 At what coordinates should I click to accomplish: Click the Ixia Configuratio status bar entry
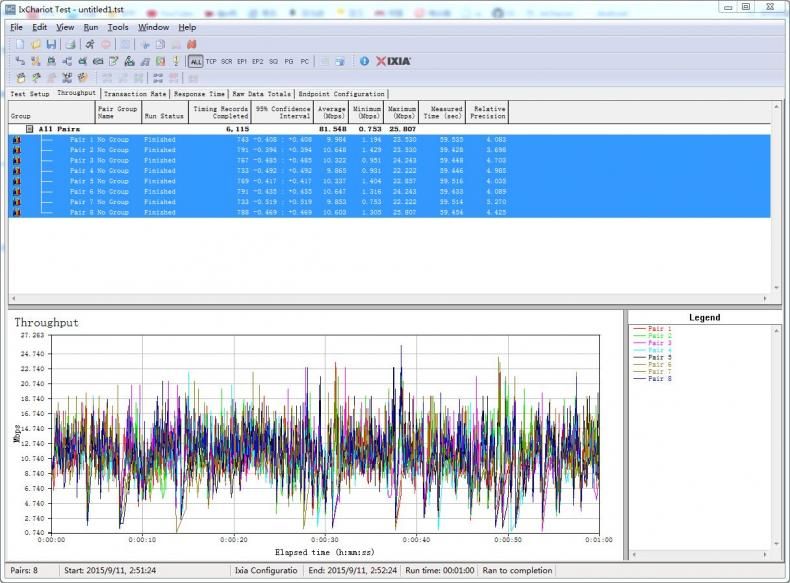pyautogui.click(x=266, y=570)
